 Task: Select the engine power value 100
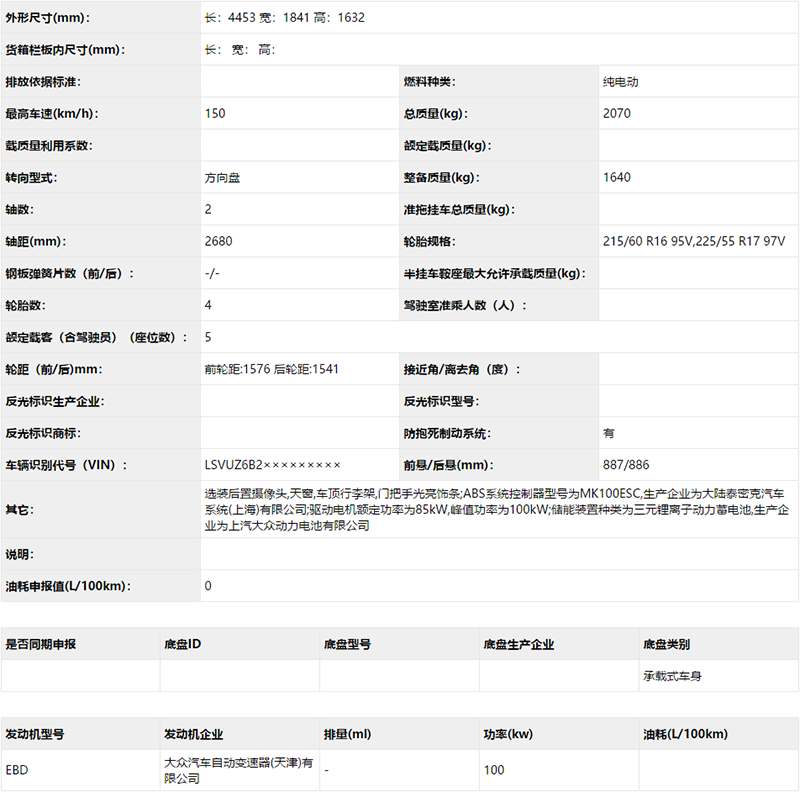point(494,770)
